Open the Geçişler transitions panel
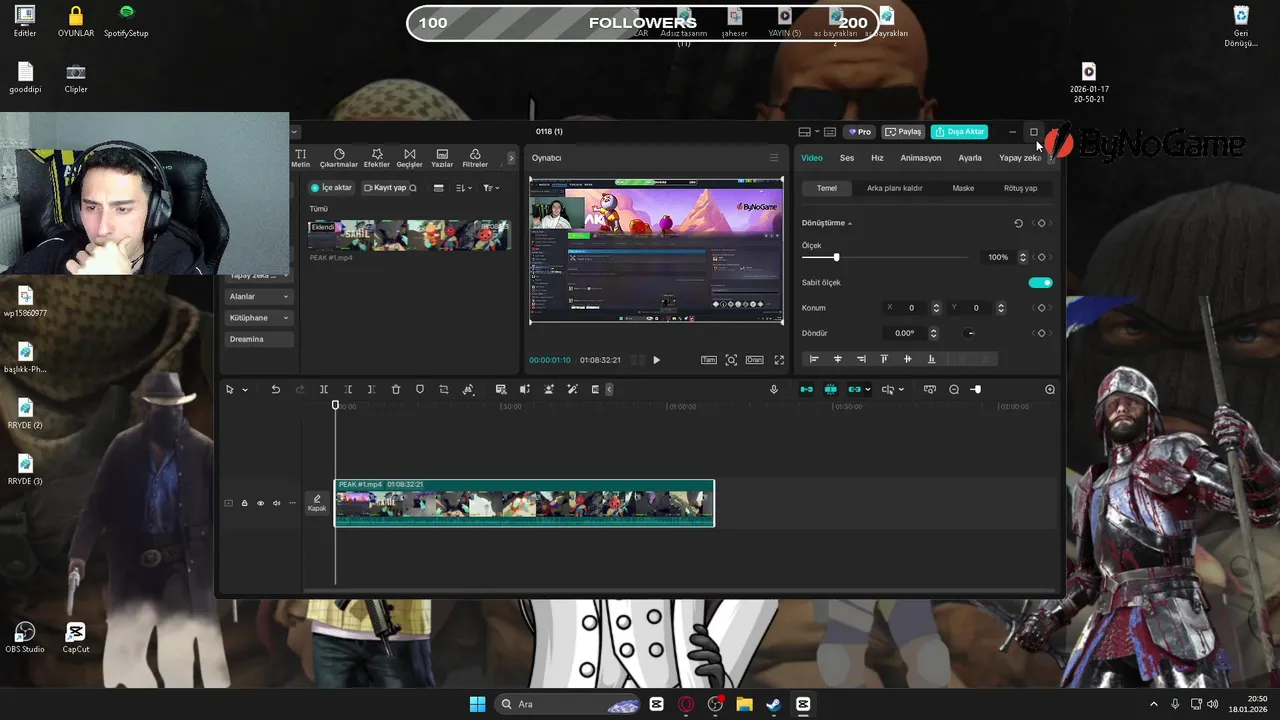 point(410,158)
